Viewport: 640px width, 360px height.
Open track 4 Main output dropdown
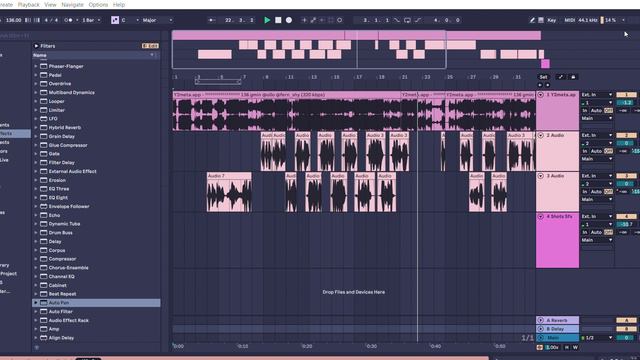597,240
